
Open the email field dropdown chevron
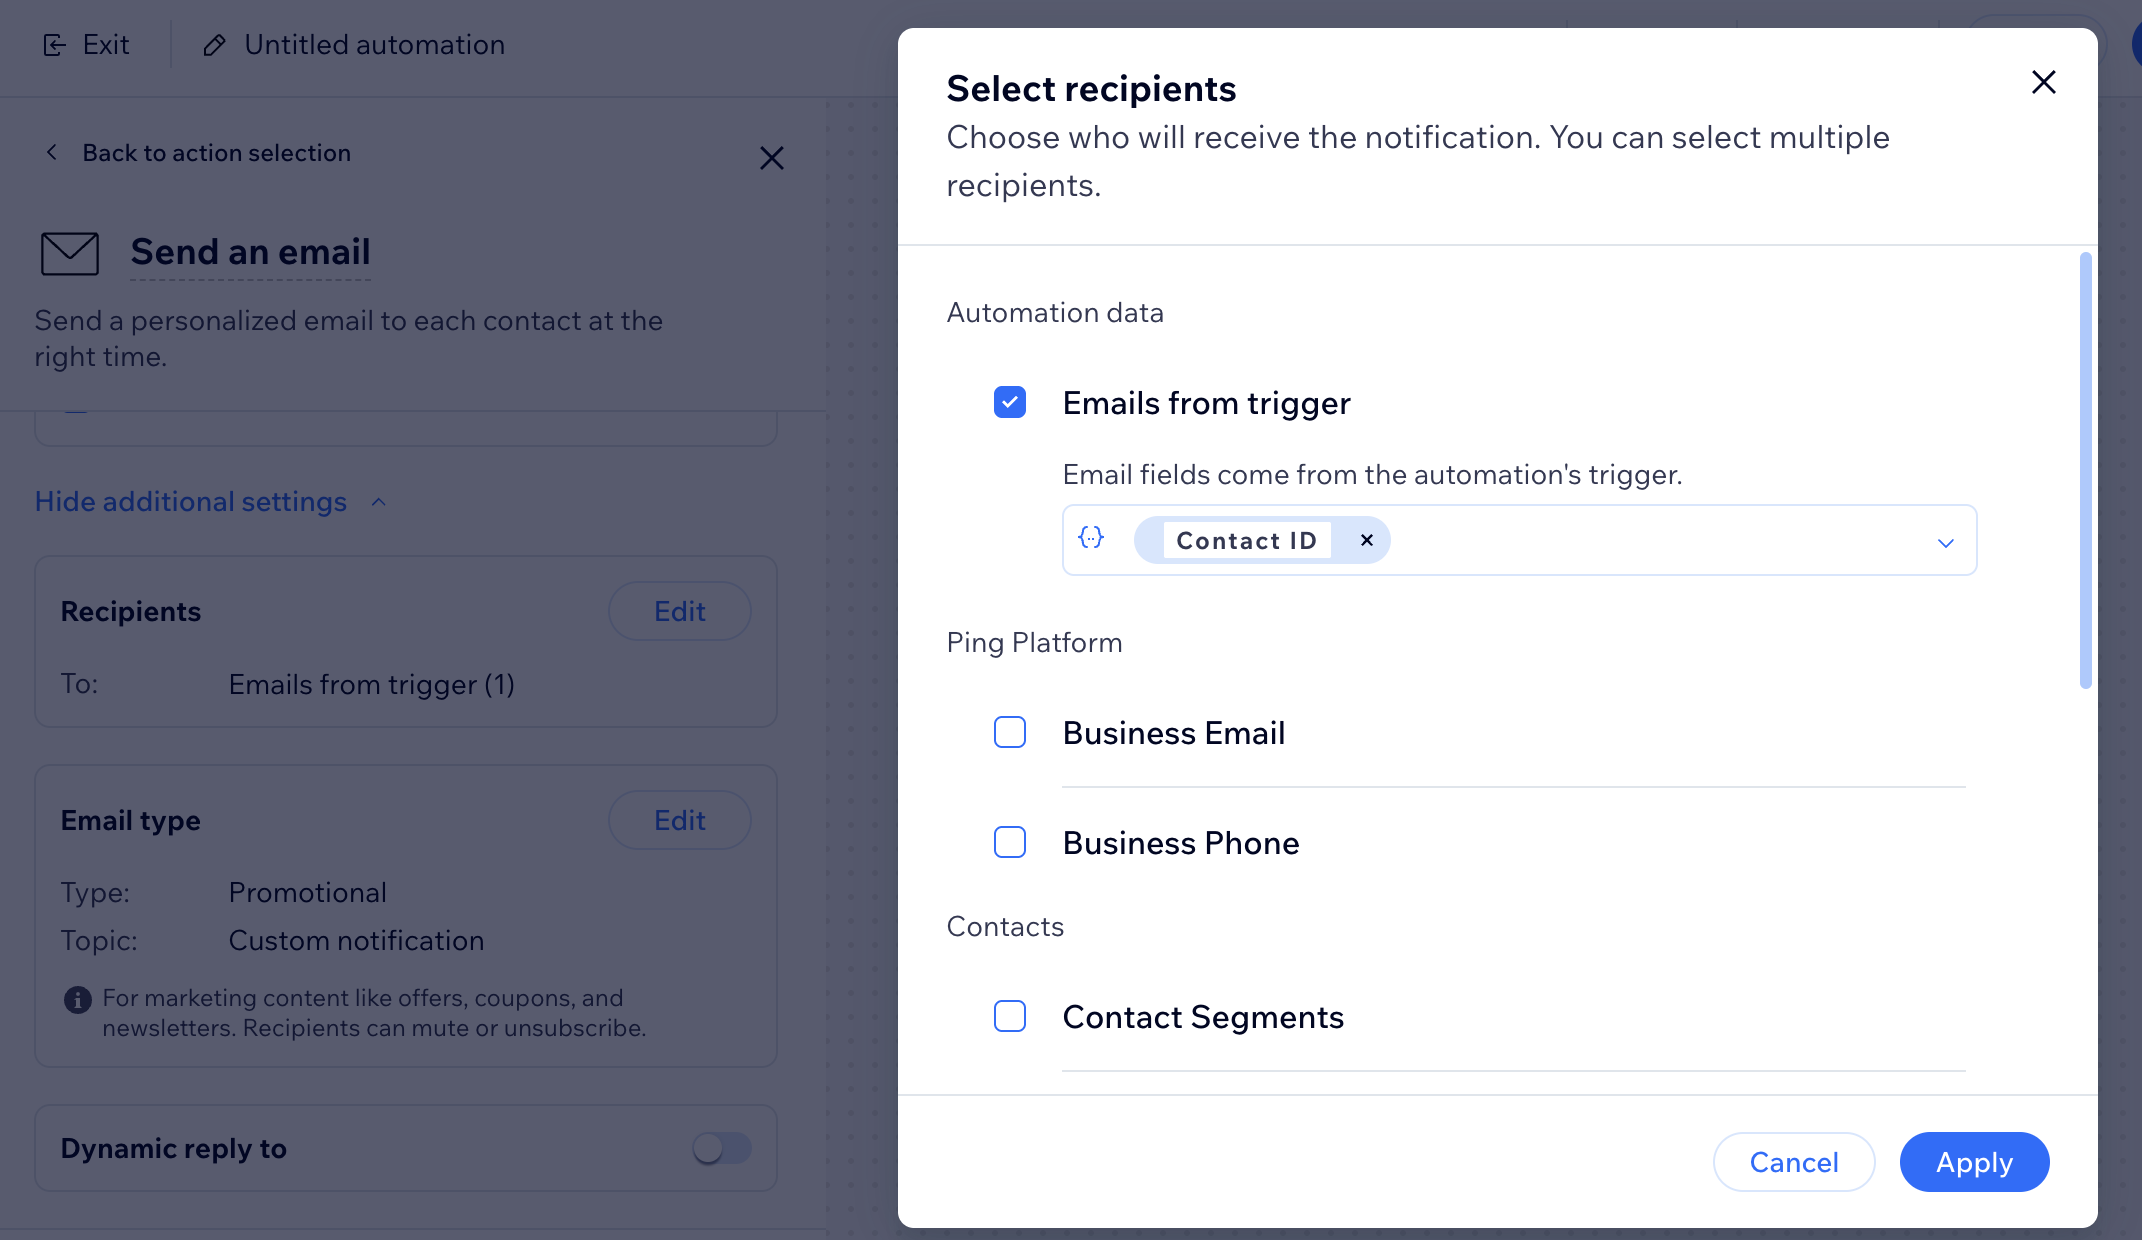point(1945,542)
